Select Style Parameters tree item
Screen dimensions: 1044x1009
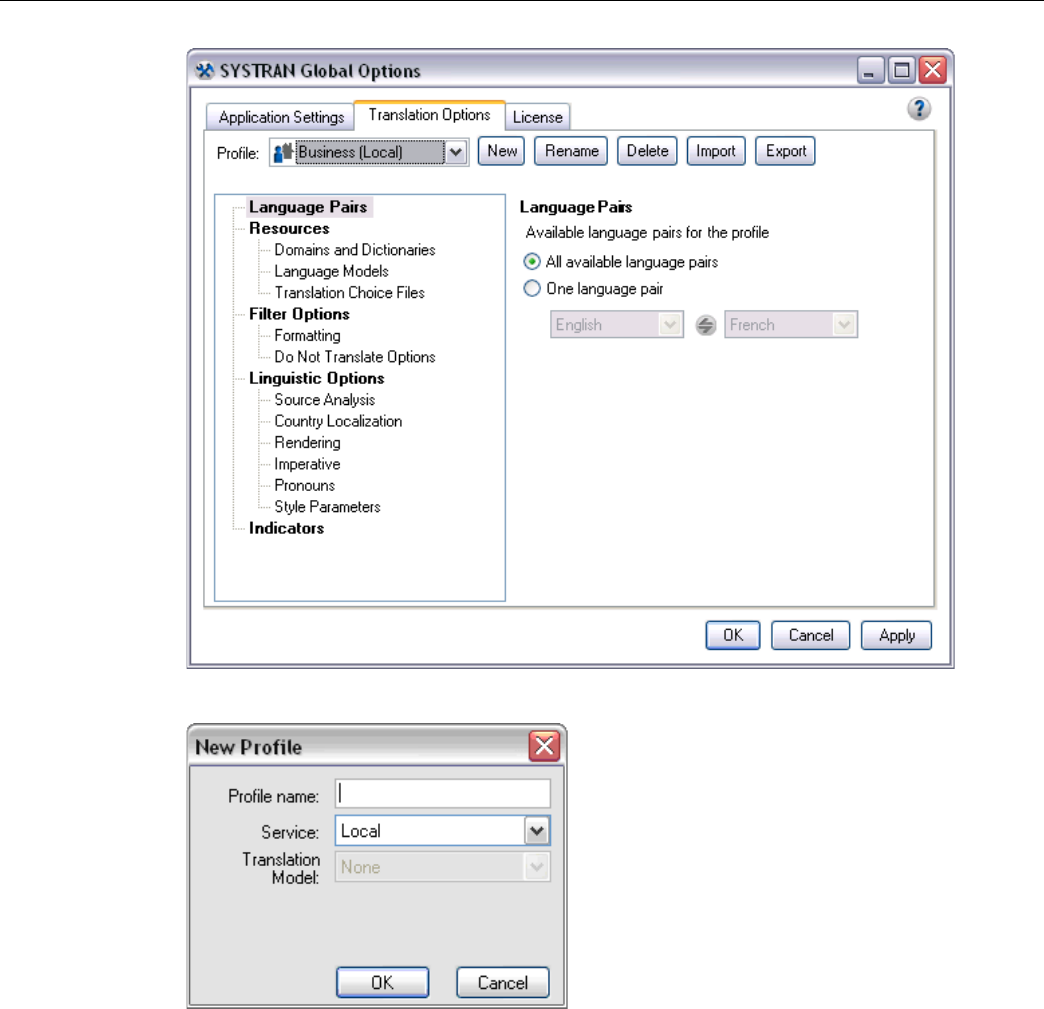pos(327,507)
